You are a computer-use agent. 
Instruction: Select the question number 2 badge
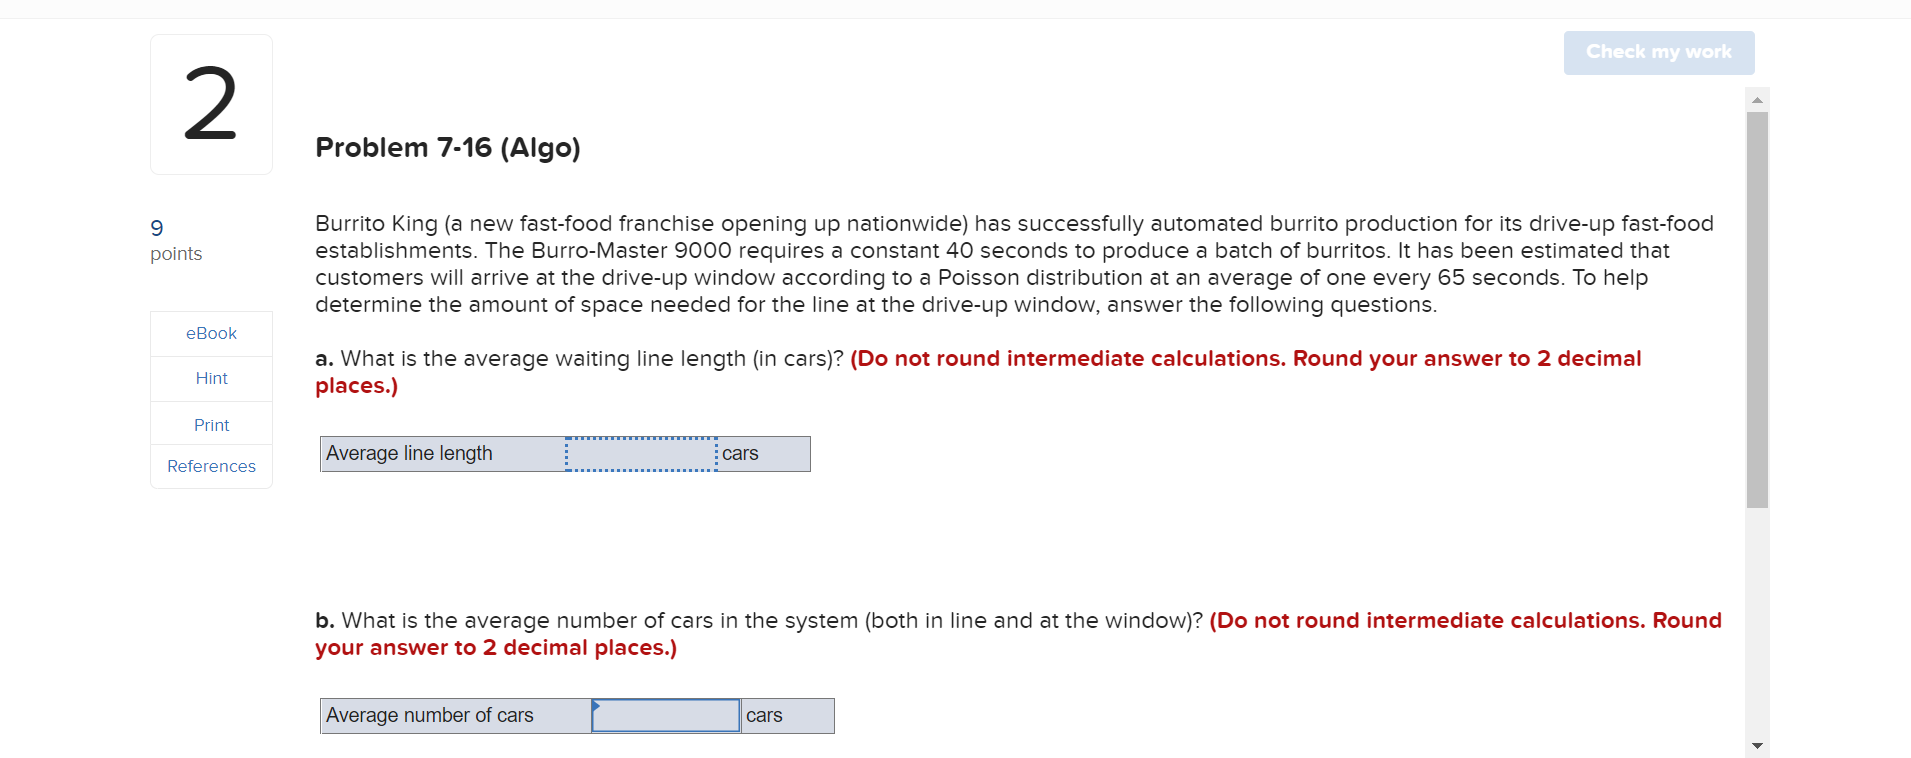coord(210,103)
